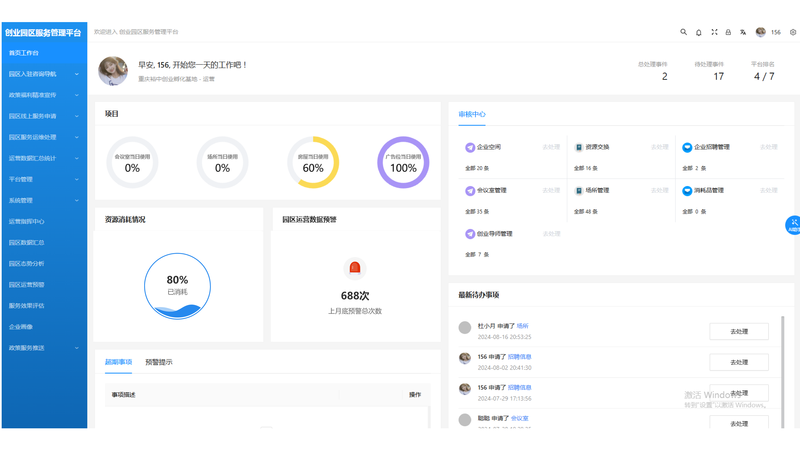800x450 pixels.
Task: Expand the 系统管理 sidebar menu
Action: click(44, 201)
